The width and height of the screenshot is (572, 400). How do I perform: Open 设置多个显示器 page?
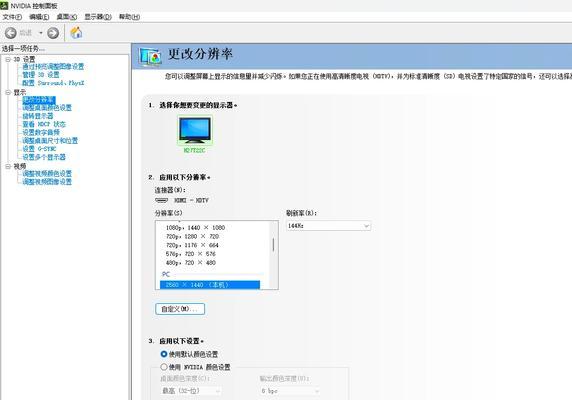pyautogui.click(x=44, y=157)
